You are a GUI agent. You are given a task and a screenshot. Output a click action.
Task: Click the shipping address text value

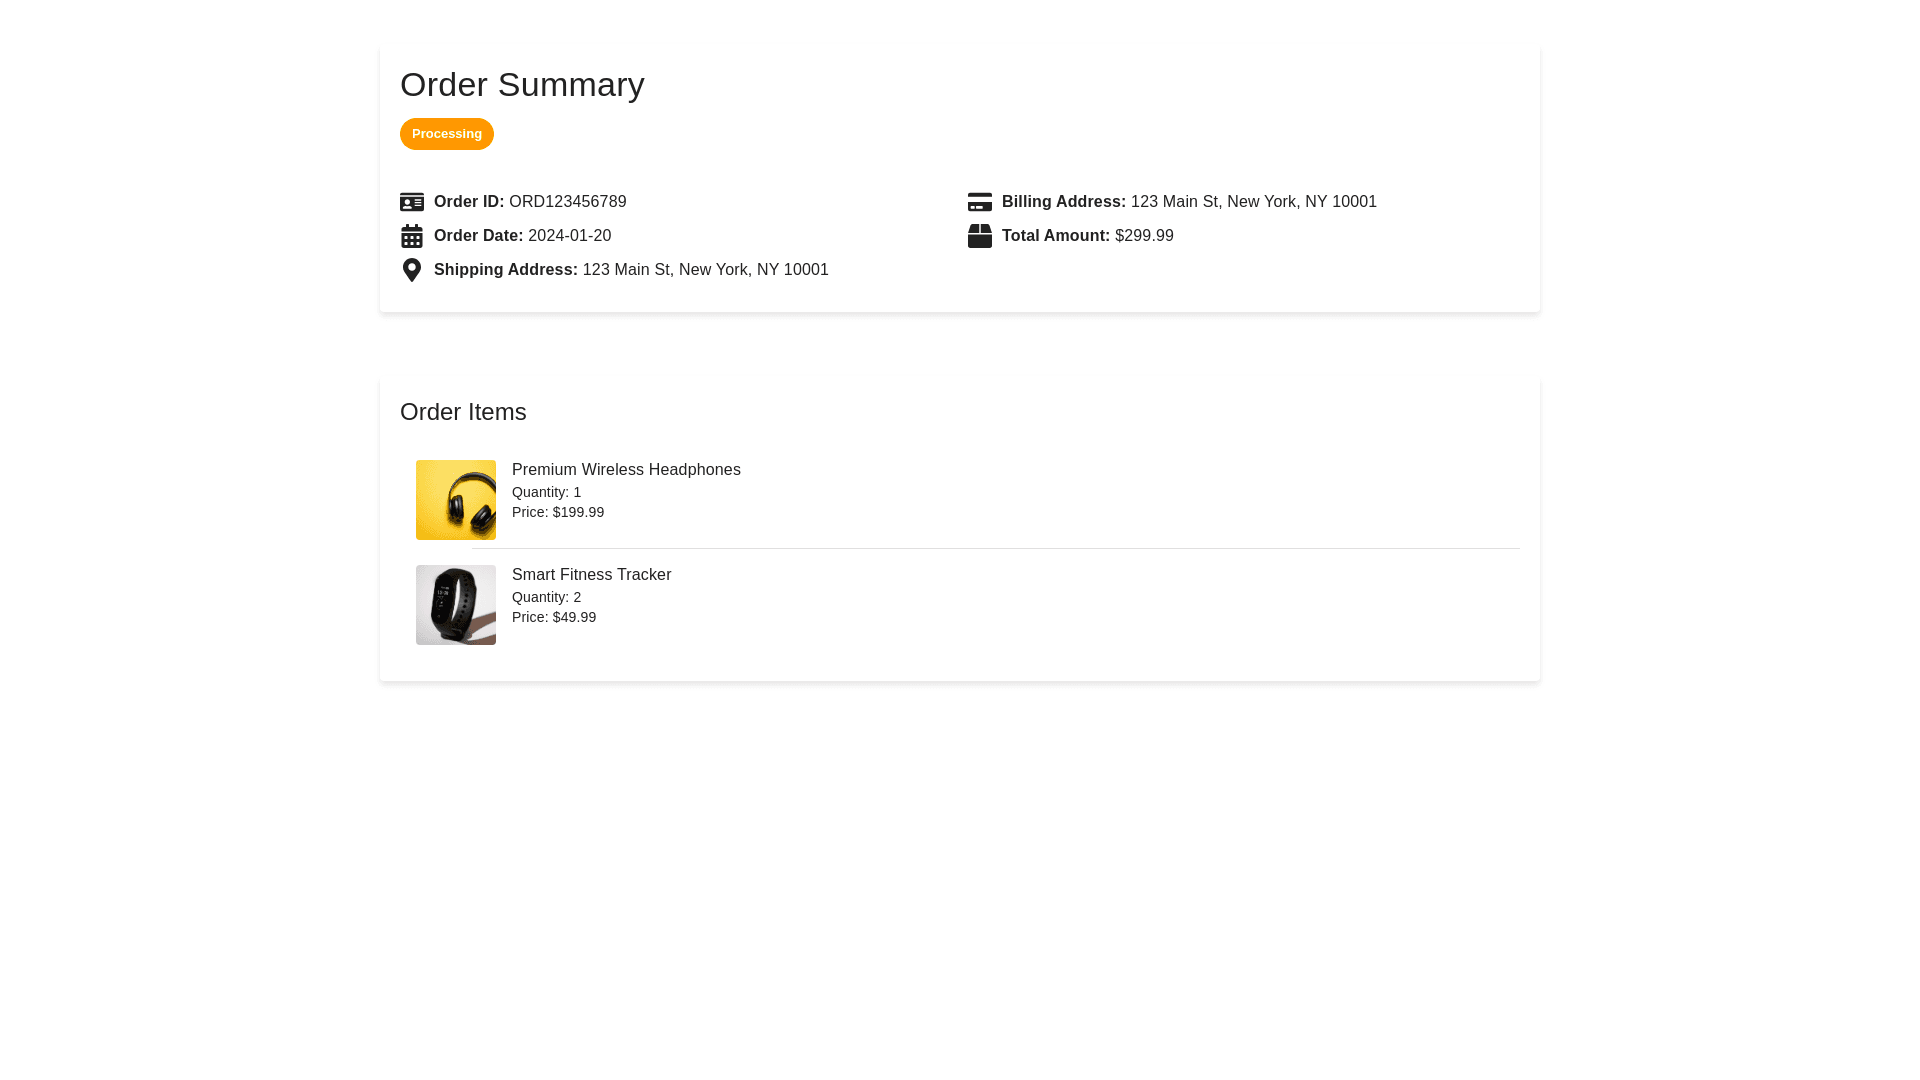click(x=705, y=270)
